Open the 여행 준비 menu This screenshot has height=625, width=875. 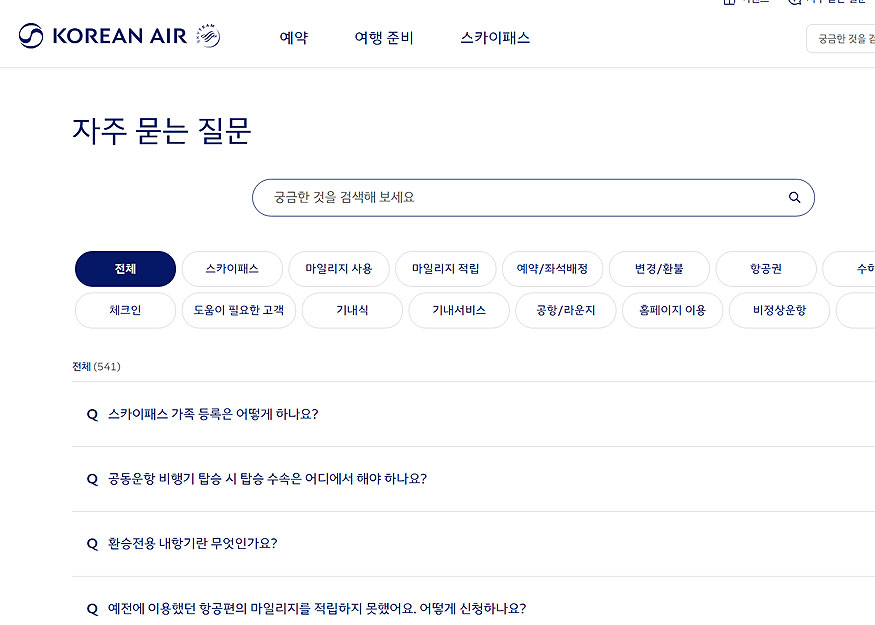point(384,37)
